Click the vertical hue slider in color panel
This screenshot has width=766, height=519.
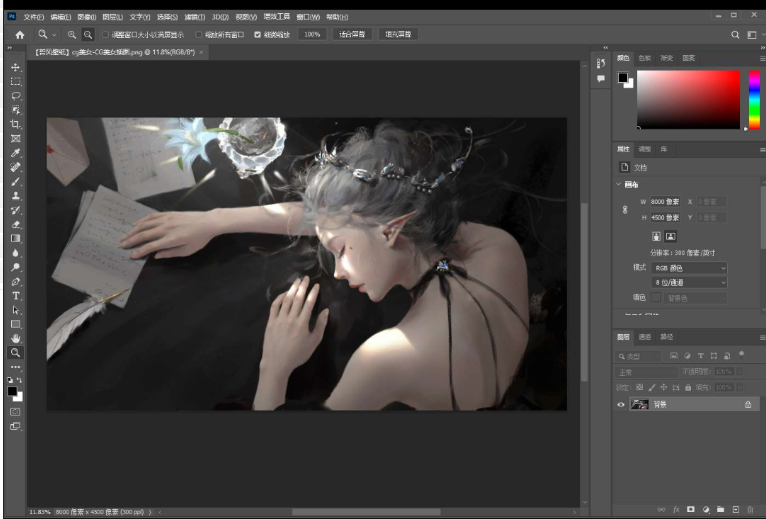[754, 100]
